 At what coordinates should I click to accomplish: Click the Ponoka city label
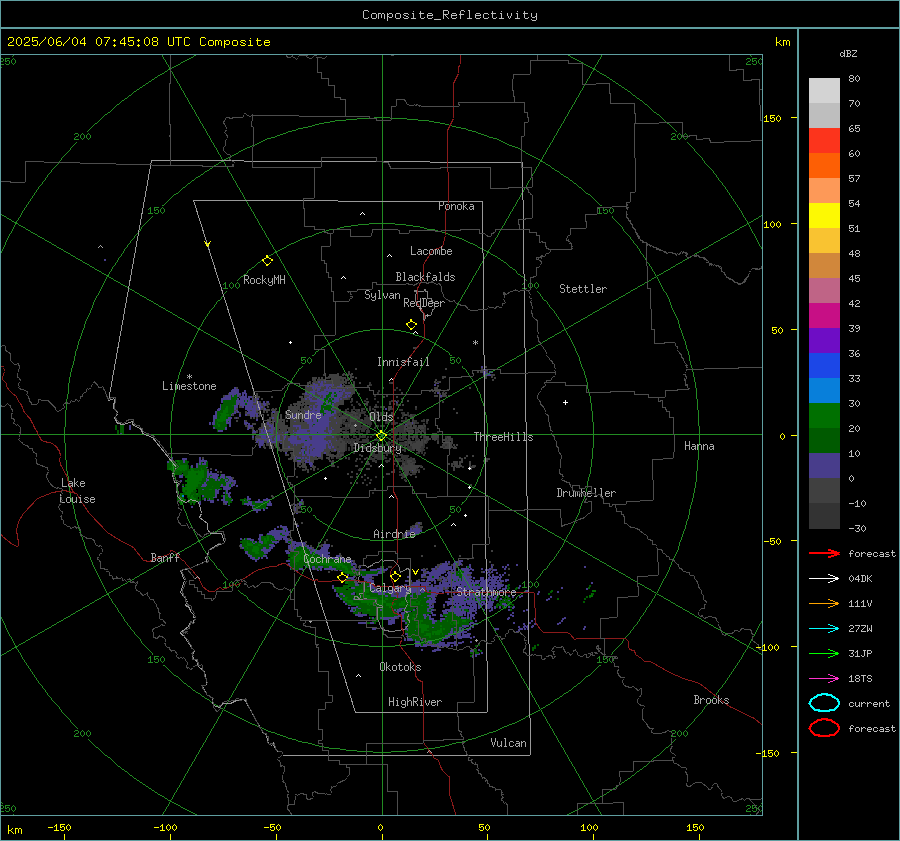tap(456, 206)
